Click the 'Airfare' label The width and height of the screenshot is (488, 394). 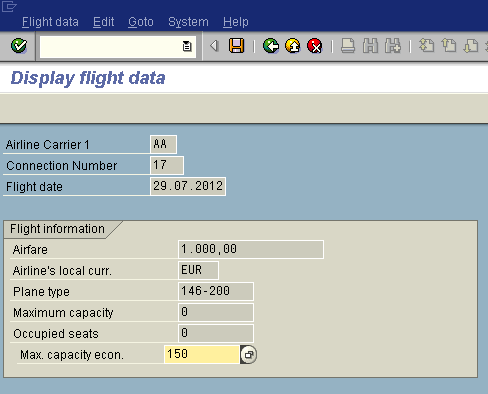pos(30,250)
